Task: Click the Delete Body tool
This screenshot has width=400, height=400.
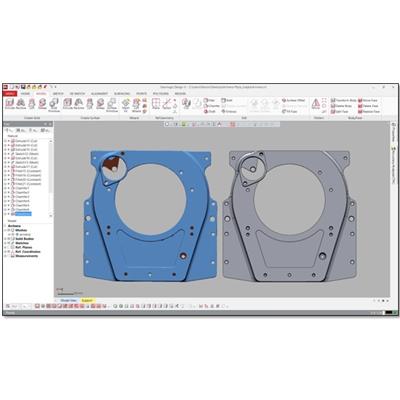Action: 341,106
